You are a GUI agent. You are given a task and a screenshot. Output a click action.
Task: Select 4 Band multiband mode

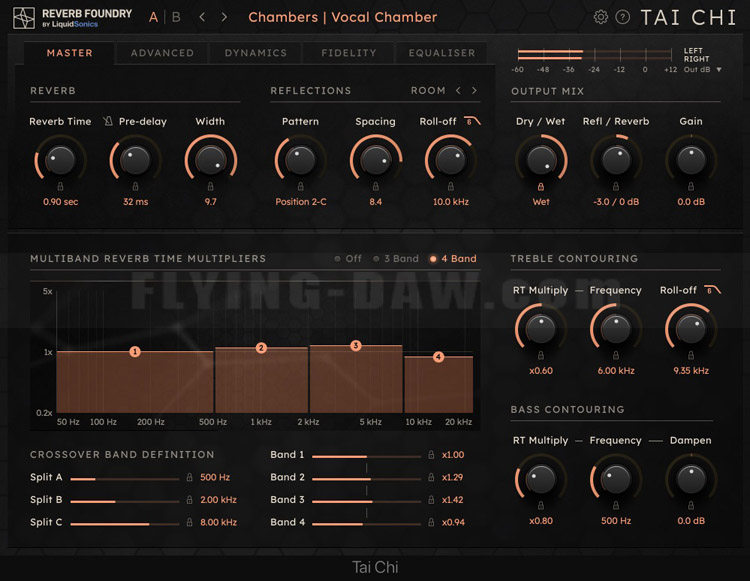[453, 259]
